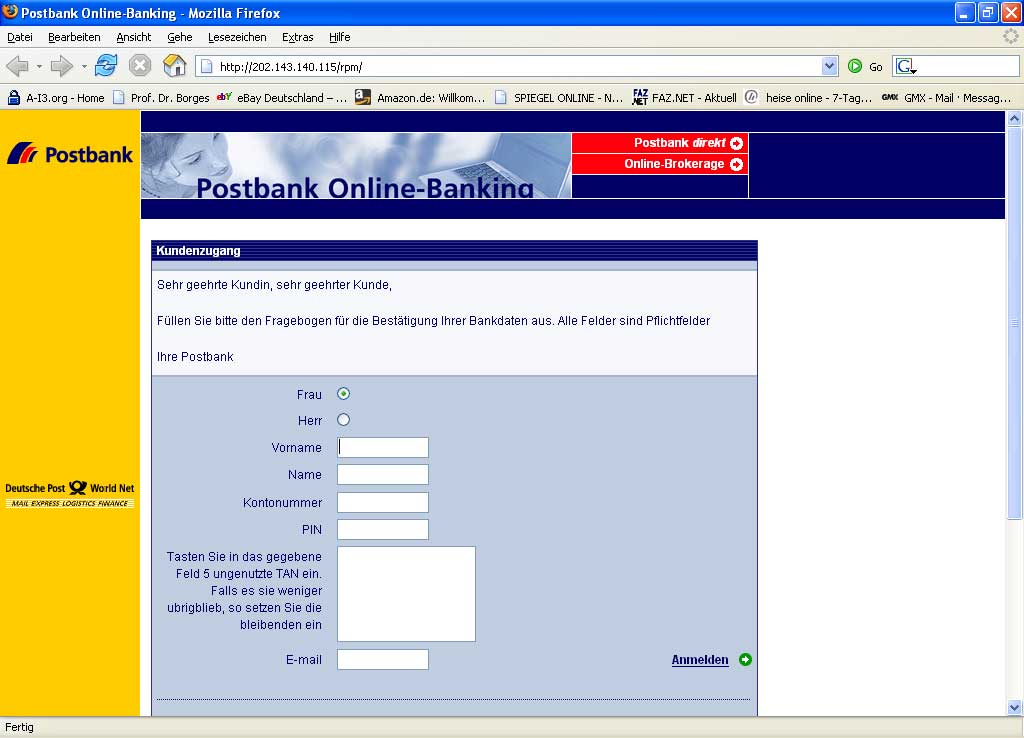Click the Deutsche Post World Net logo
The image size is (1024, 738).
70,494
